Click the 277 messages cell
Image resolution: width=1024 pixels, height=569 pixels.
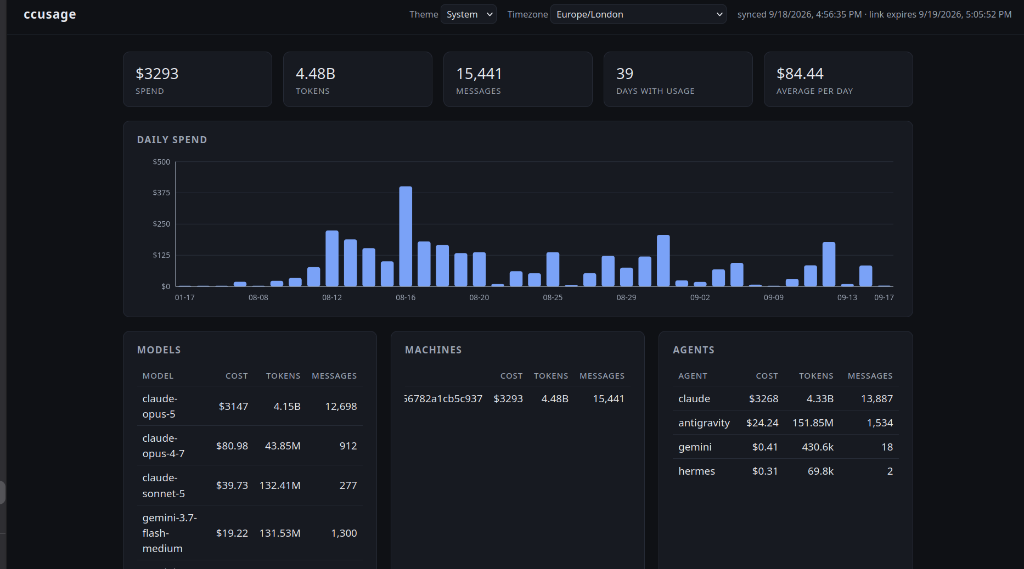point(348,485)
